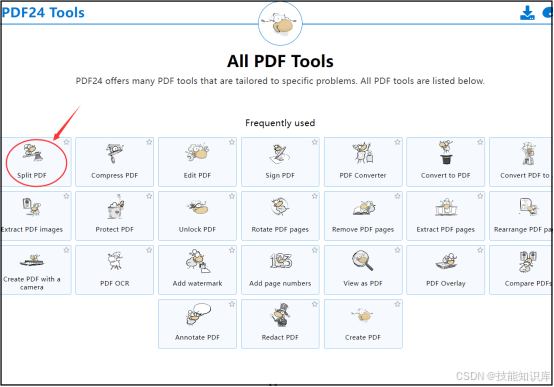
Task: Open the Compress PDF tool
Action: tap(114, 162)
